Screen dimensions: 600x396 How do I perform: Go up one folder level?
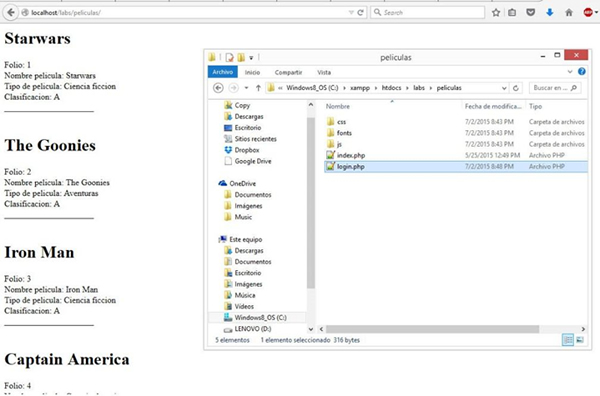(258, 88)
